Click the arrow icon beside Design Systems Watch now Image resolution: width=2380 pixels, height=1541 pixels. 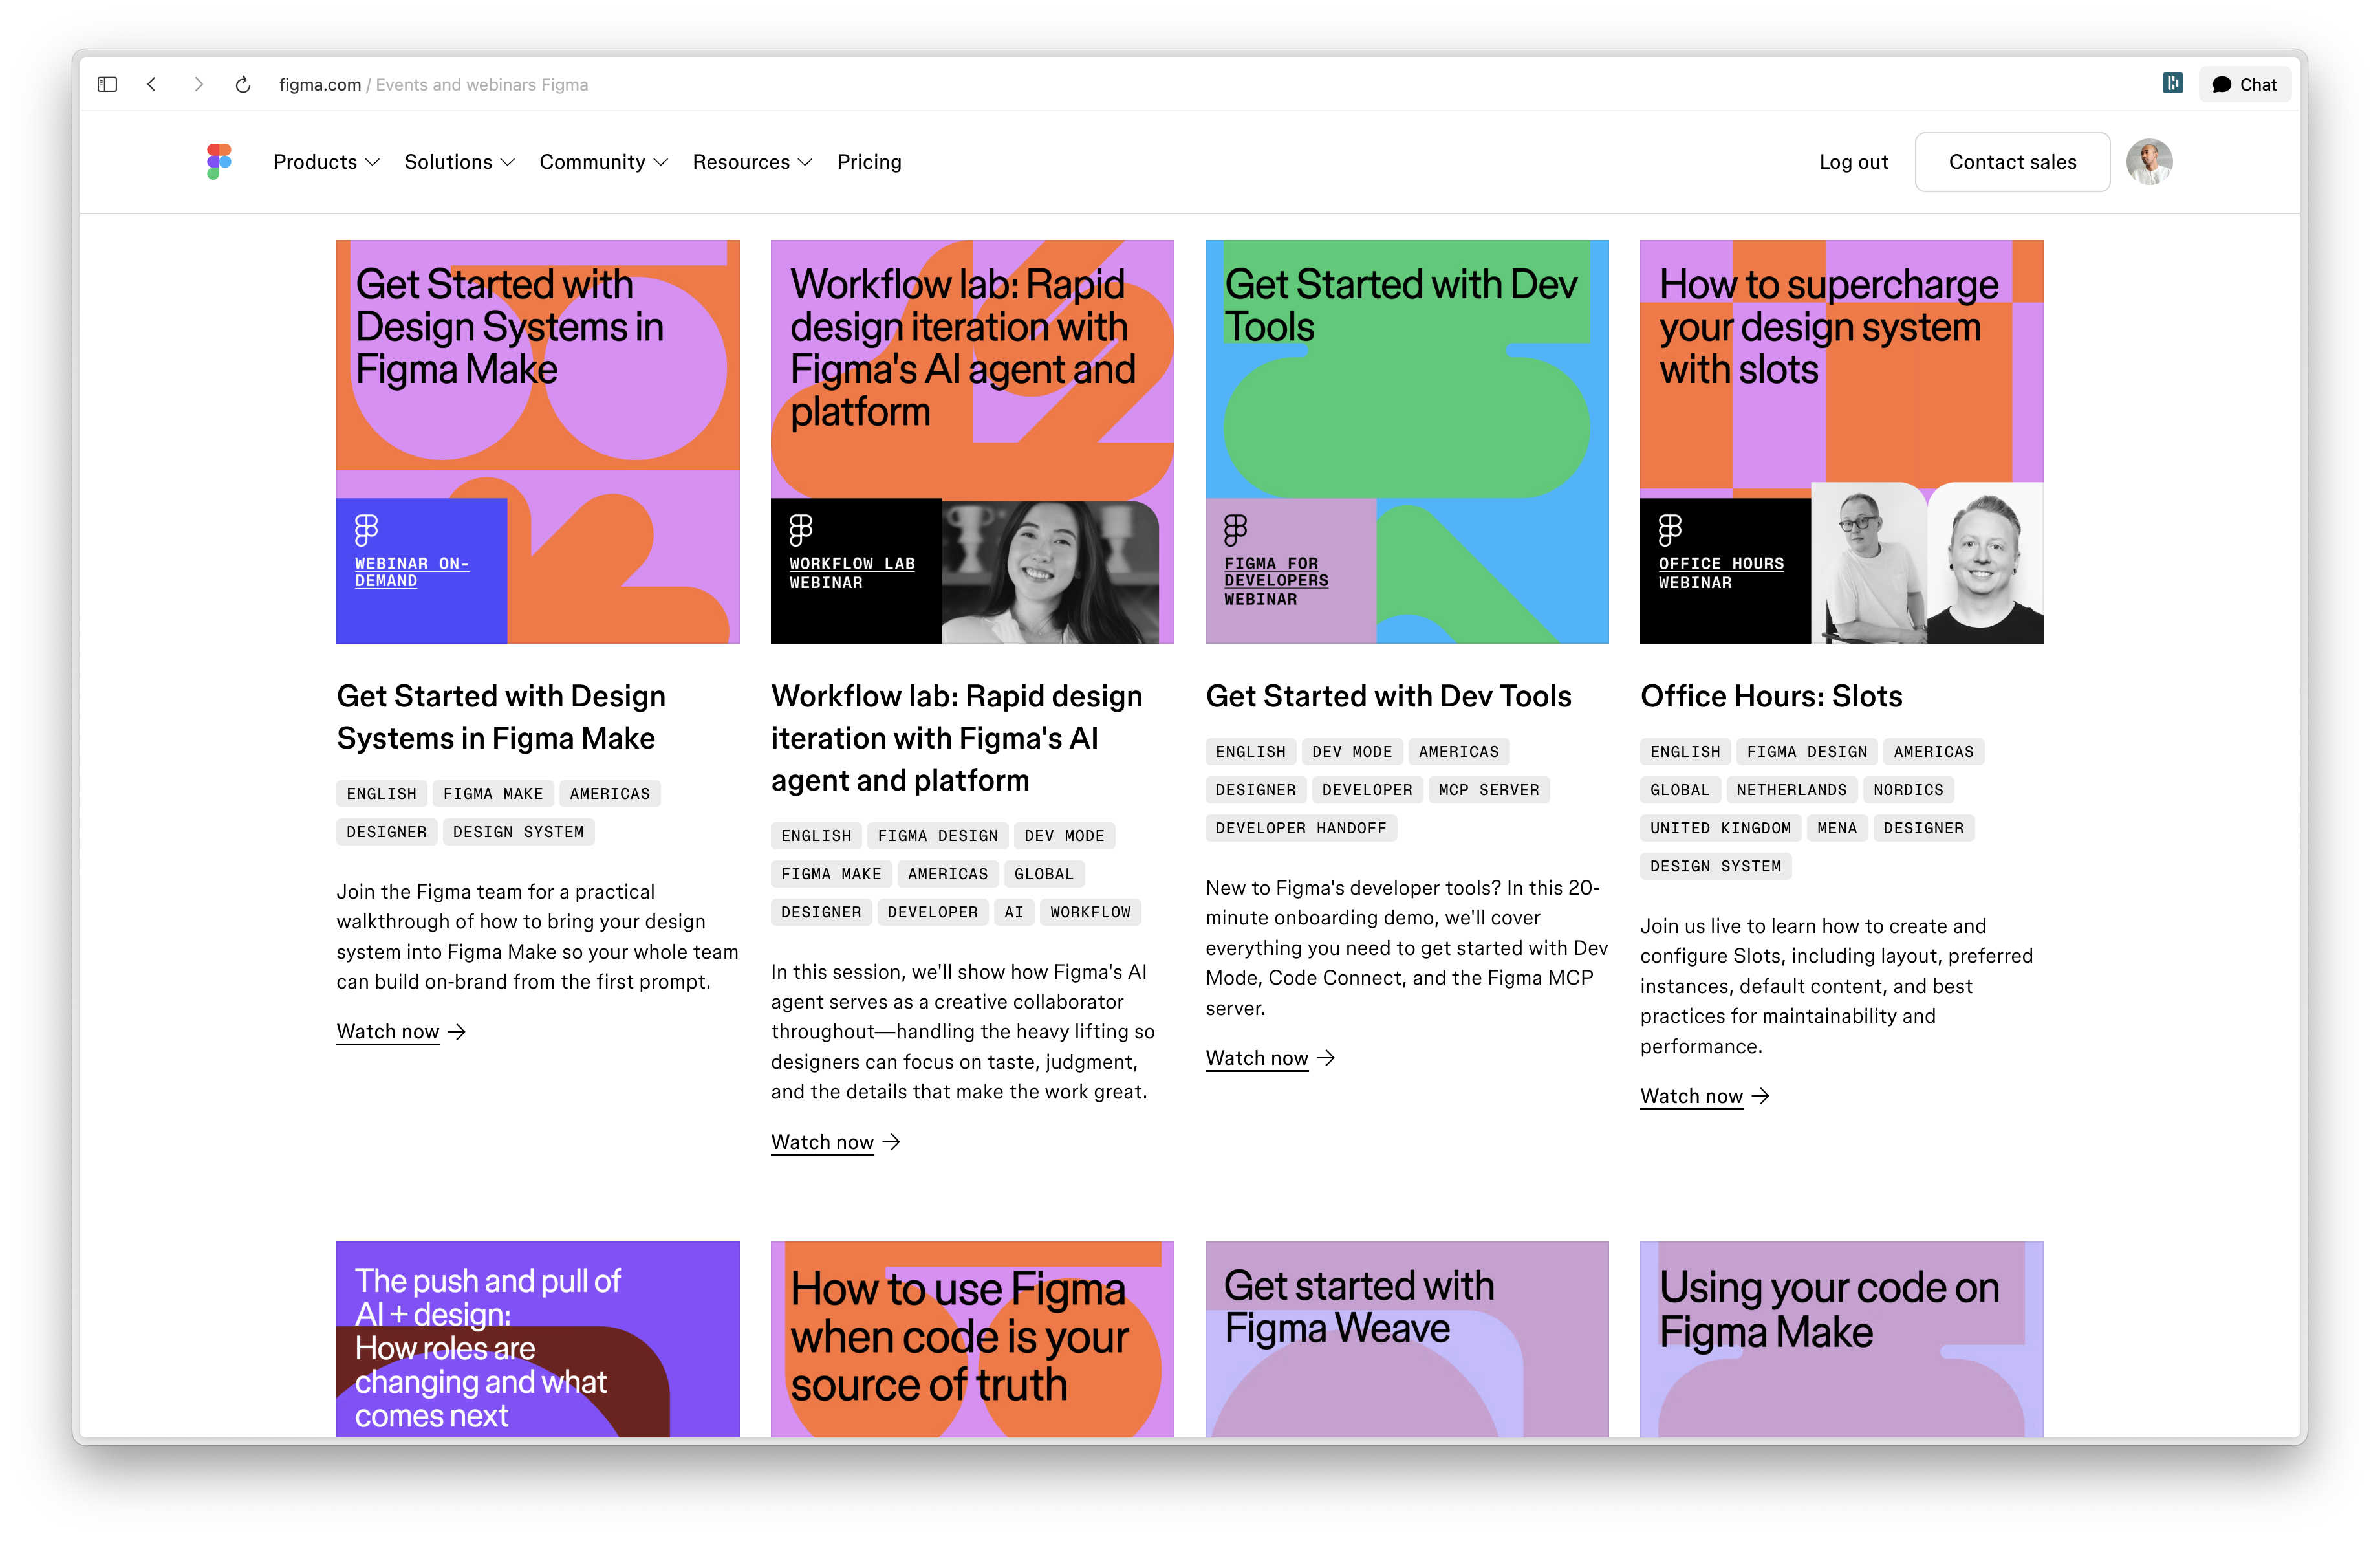(457, 1031)
